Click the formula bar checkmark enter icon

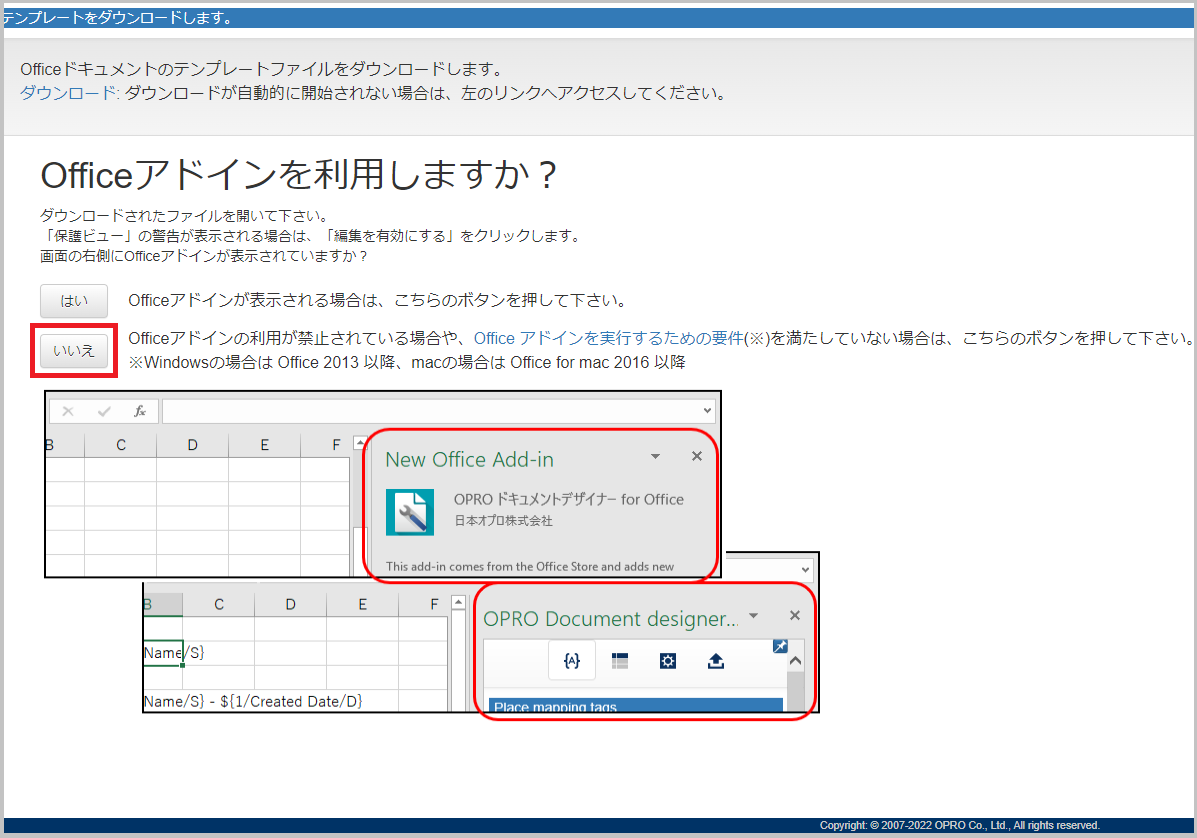pos(104,411)
